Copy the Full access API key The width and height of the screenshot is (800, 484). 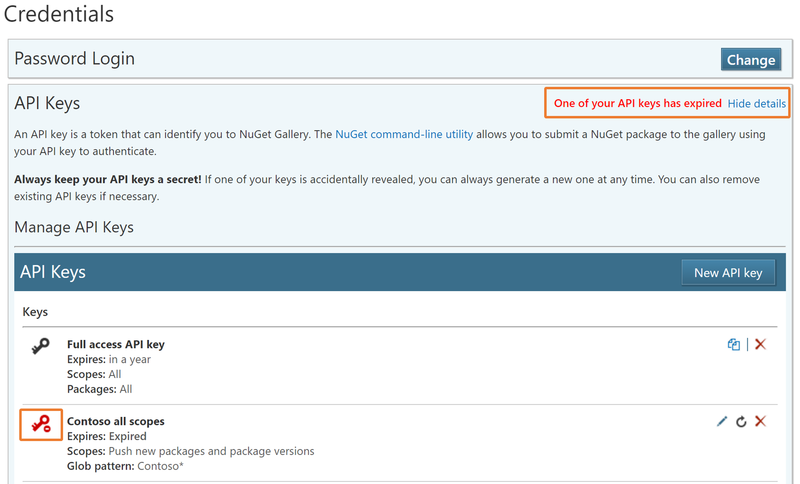(734, 345)
